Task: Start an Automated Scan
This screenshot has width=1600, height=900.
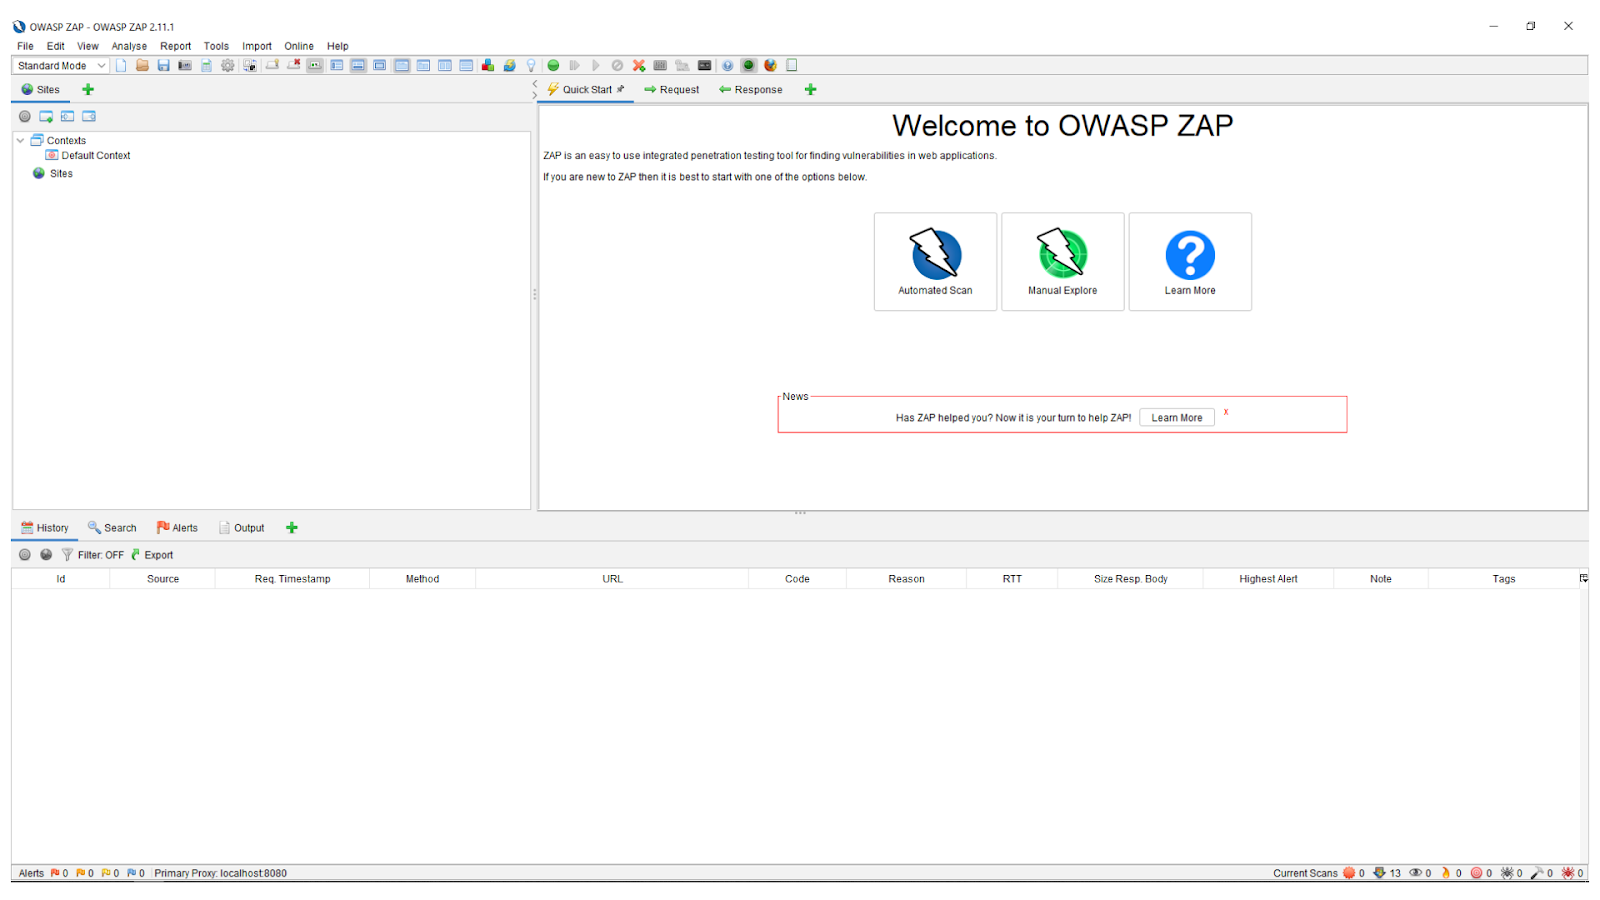Action: (x=935, y=261)
